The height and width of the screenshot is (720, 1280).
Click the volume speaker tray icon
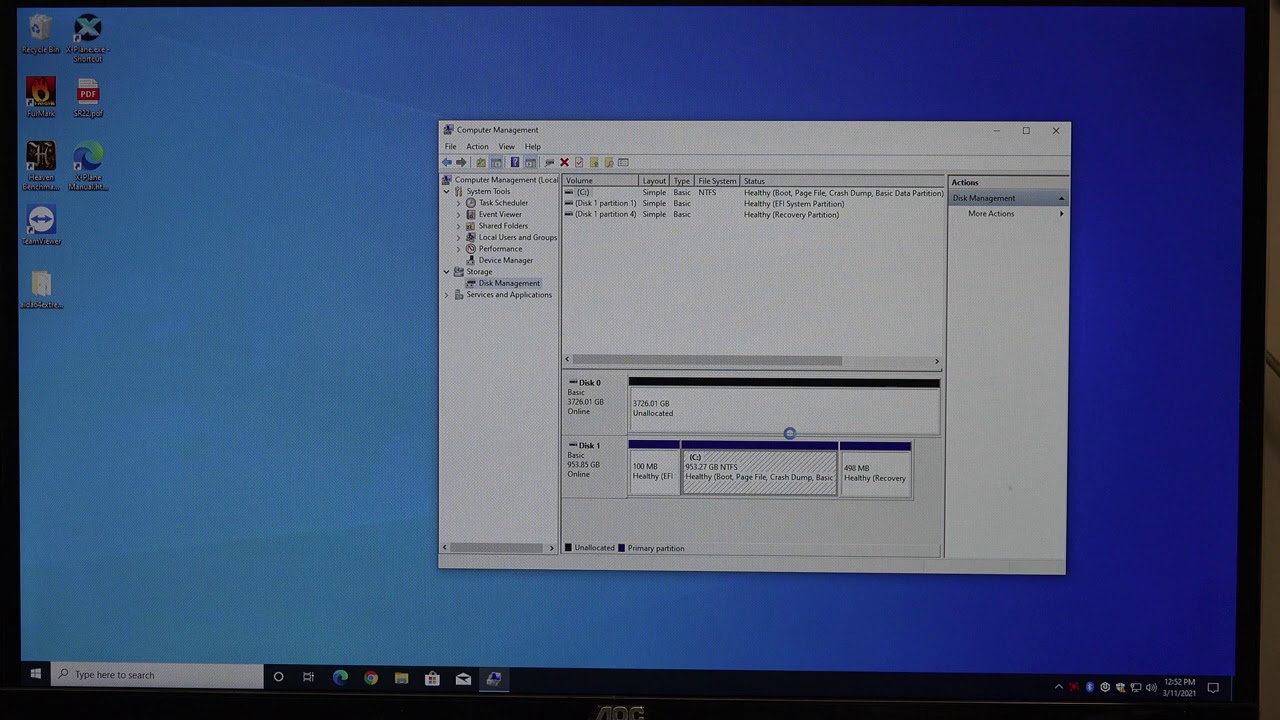[x=1151, y=687]
